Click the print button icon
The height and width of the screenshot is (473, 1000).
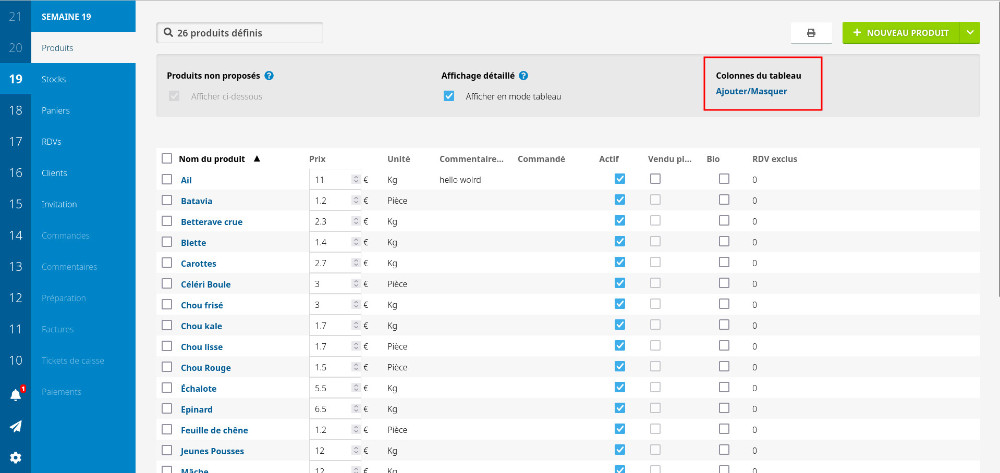(x=811, y=33)
